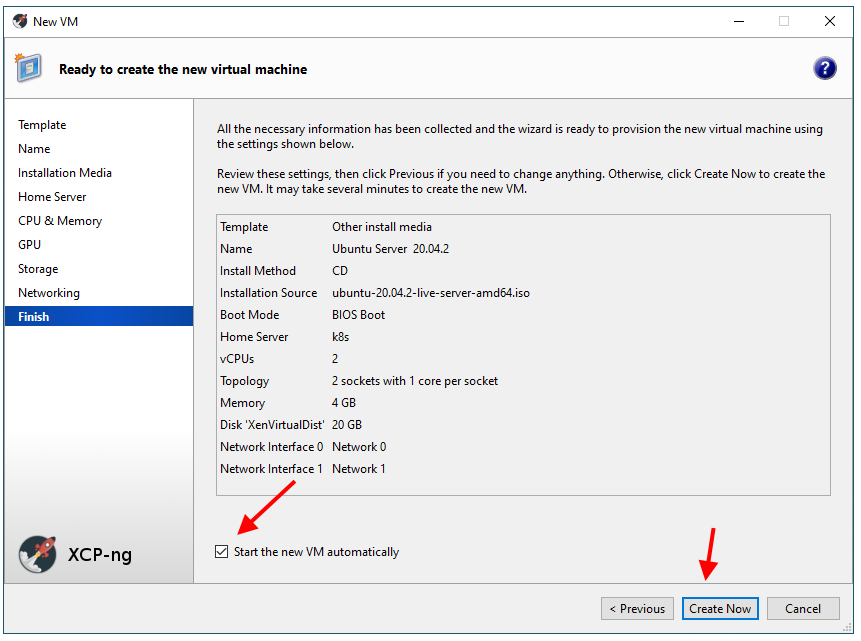Click the XCP-ng rocket logo
The width and height of the screenshot is (861, 641).
(38, 553)
